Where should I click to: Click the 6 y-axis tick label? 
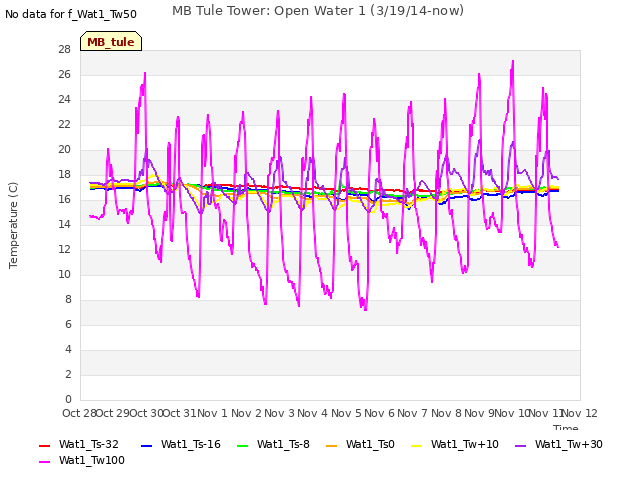point(68,324)
